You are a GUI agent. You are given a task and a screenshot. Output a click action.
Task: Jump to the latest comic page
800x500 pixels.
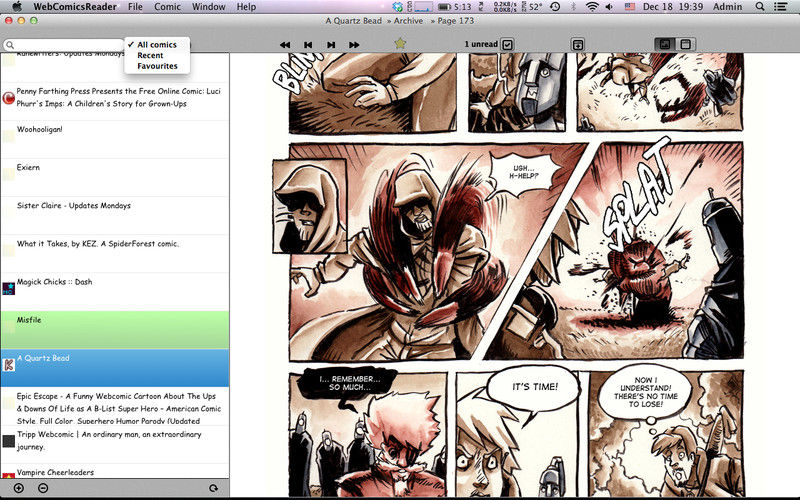point(354,45)
